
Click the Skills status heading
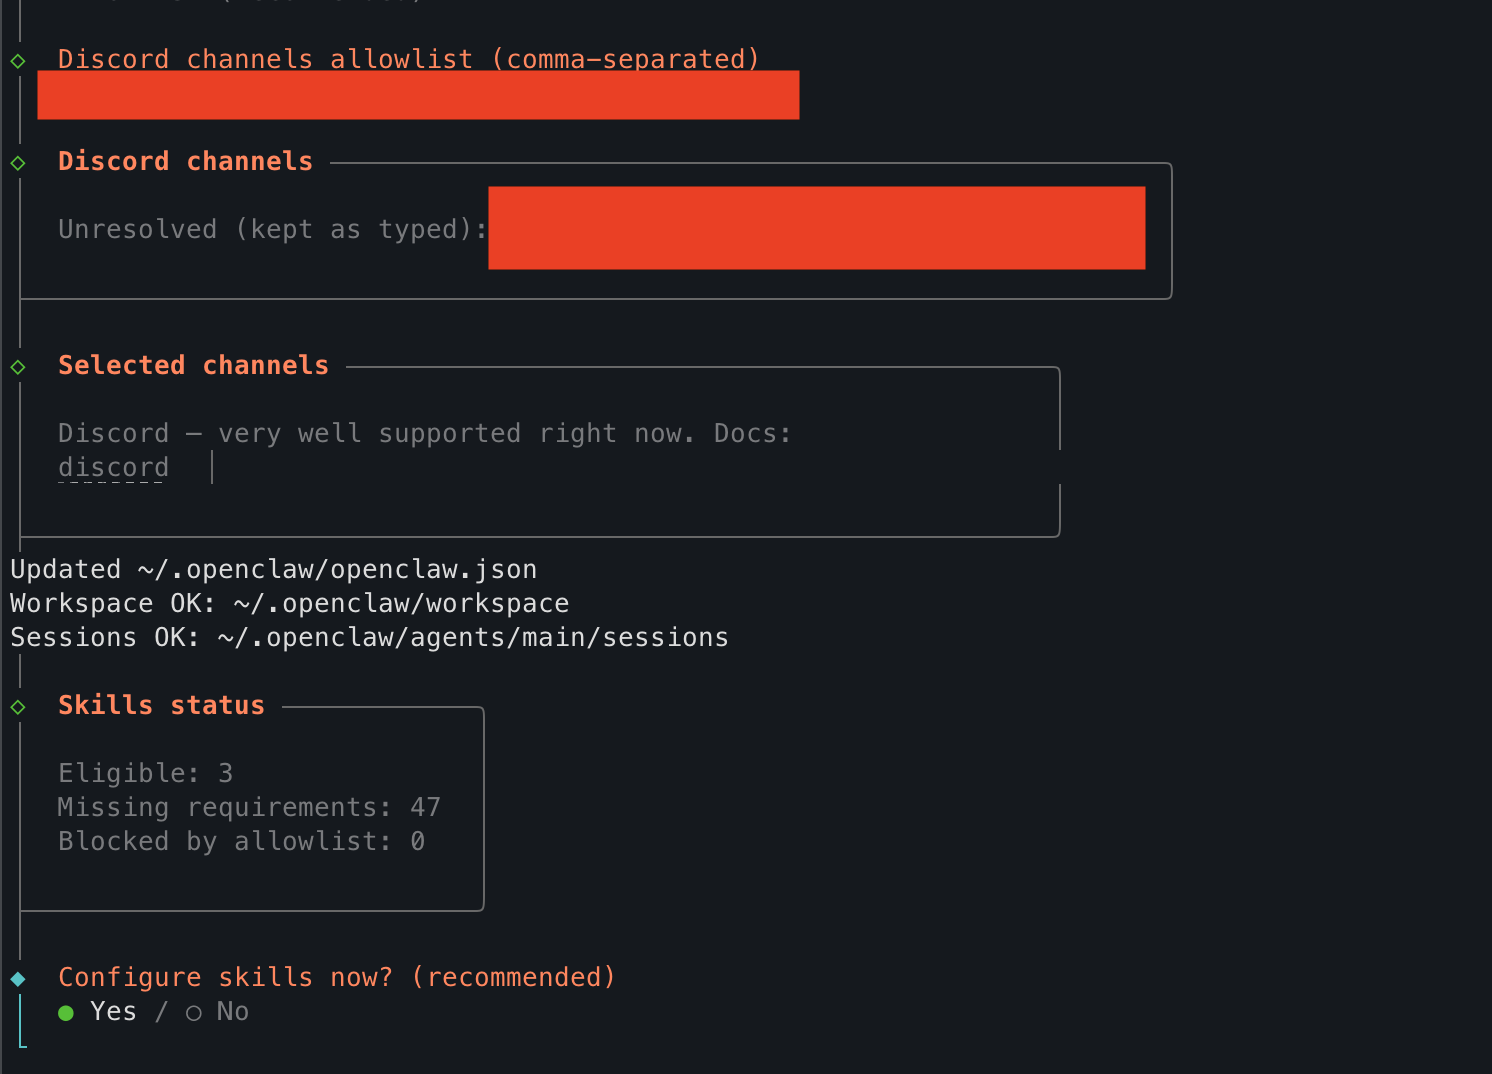pyautogui.click(x=161, y=705)
